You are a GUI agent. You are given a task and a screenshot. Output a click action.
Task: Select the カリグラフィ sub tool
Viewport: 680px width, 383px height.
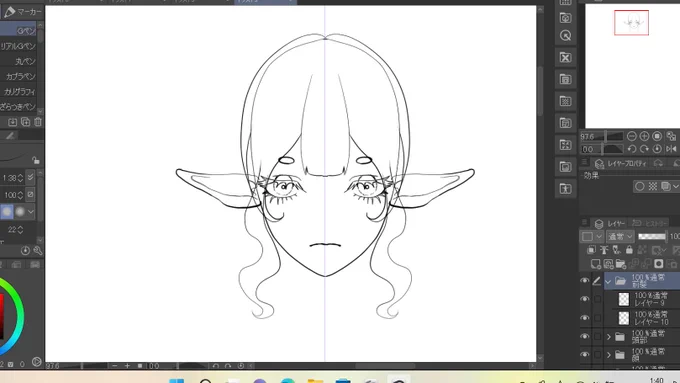pos(18,92)
